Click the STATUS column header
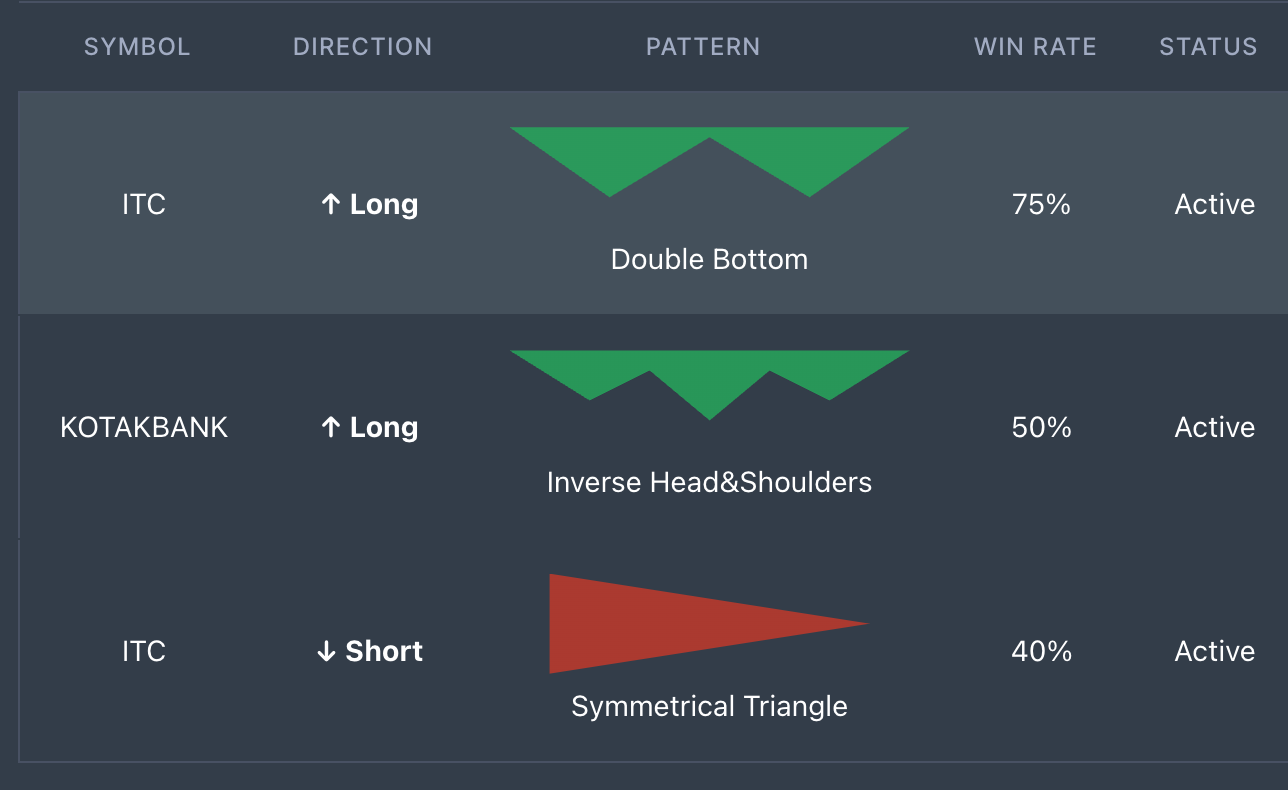The width and height of the screenshot is (1288, 790). [1208, 47]
